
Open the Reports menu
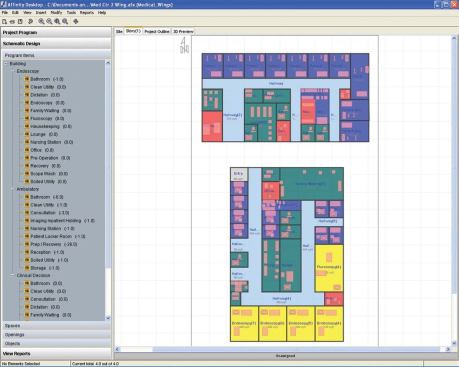tap(87, 13)
